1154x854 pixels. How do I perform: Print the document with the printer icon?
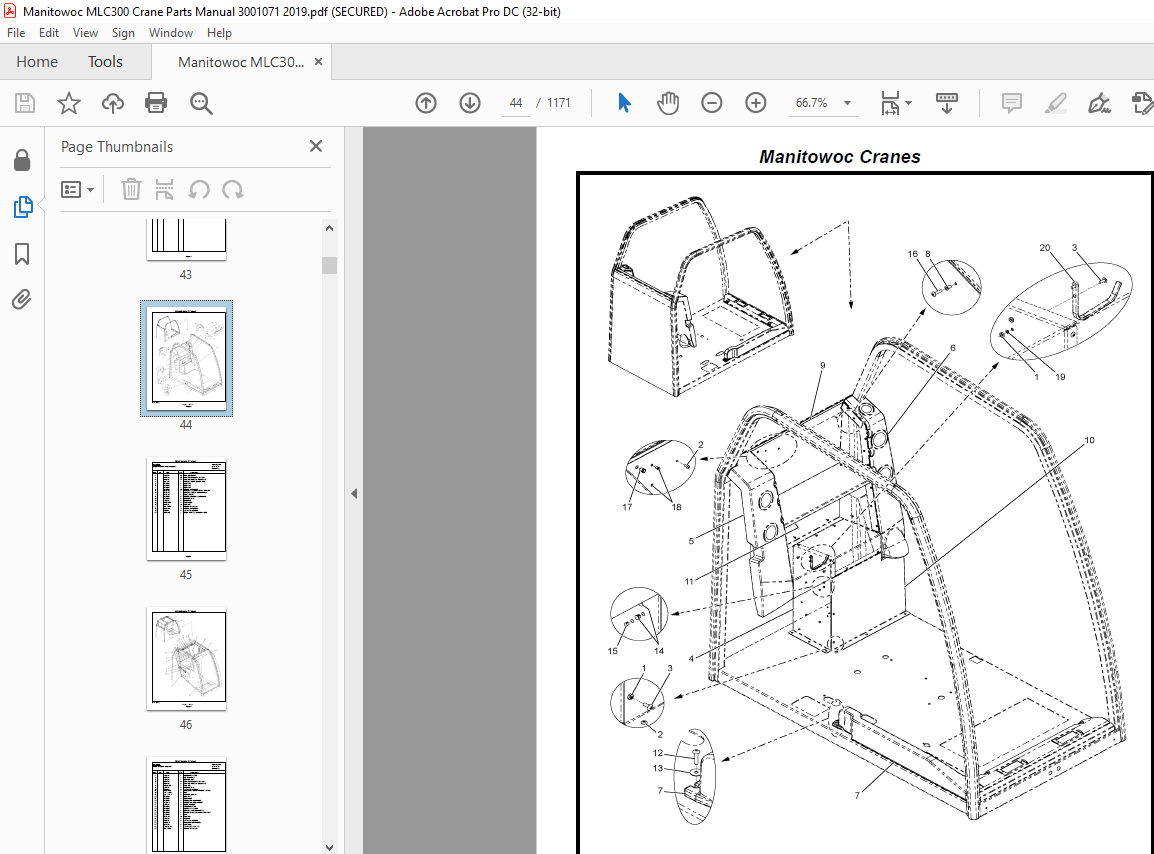156,103
